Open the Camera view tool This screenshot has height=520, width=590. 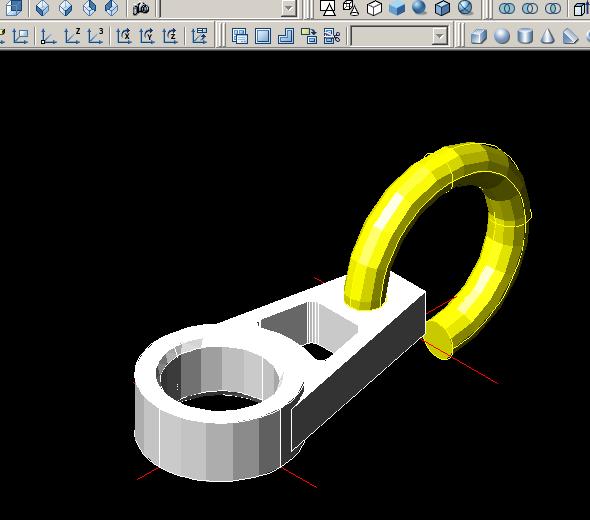pos(141,8)
